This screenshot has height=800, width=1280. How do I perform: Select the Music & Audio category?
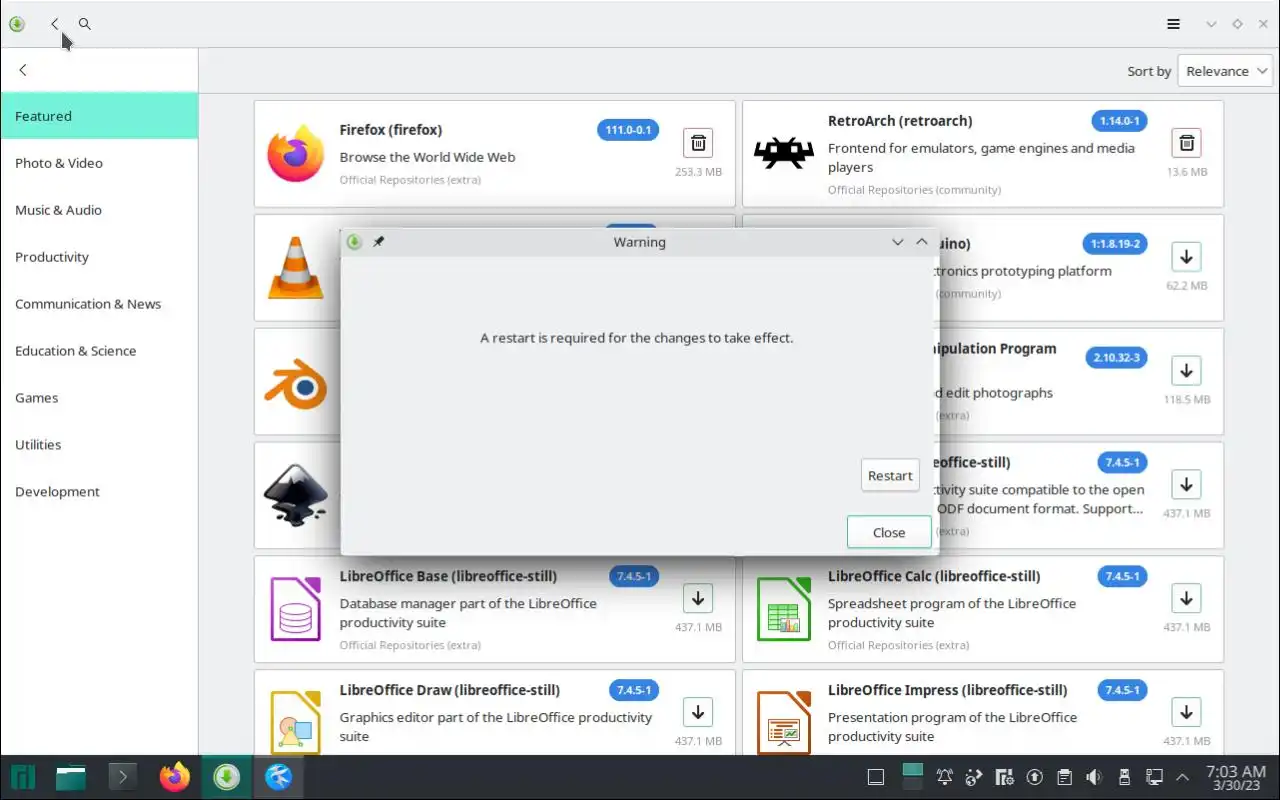tap(99, 210)
